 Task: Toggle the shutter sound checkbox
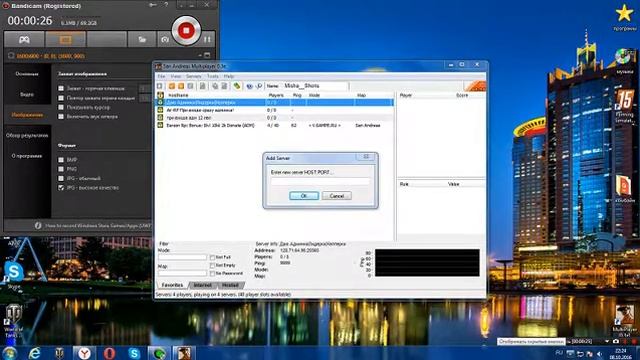(x=61, y=117)
